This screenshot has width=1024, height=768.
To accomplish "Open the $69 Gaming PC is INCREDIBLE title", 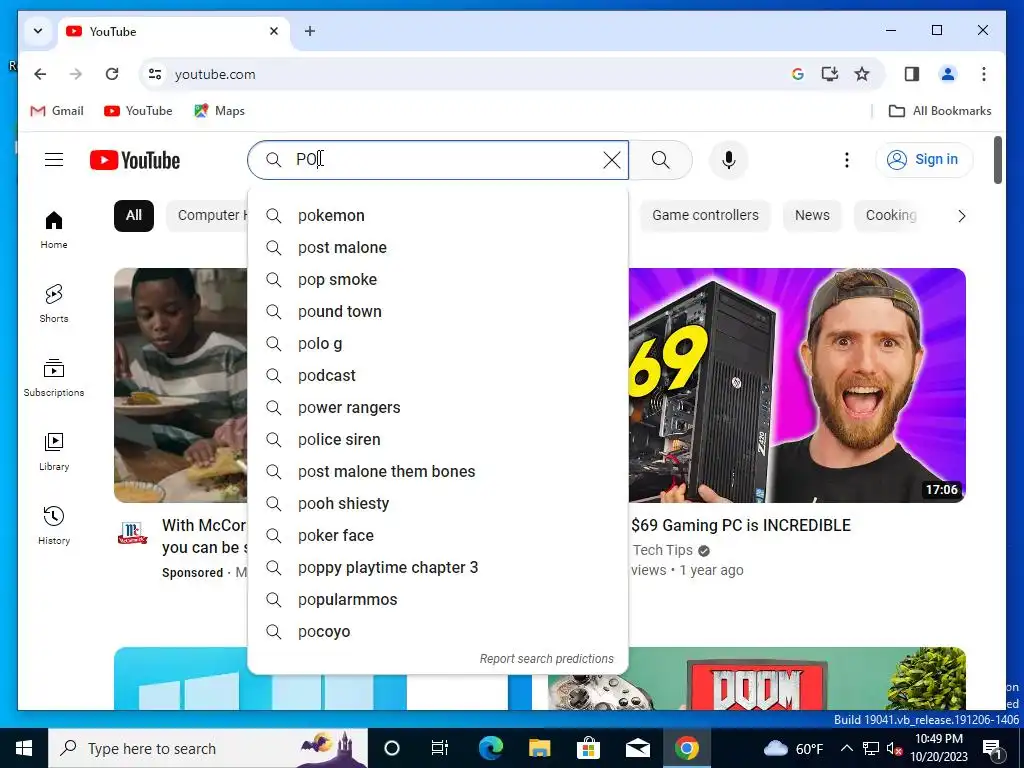I will click(x=741, y=526).
